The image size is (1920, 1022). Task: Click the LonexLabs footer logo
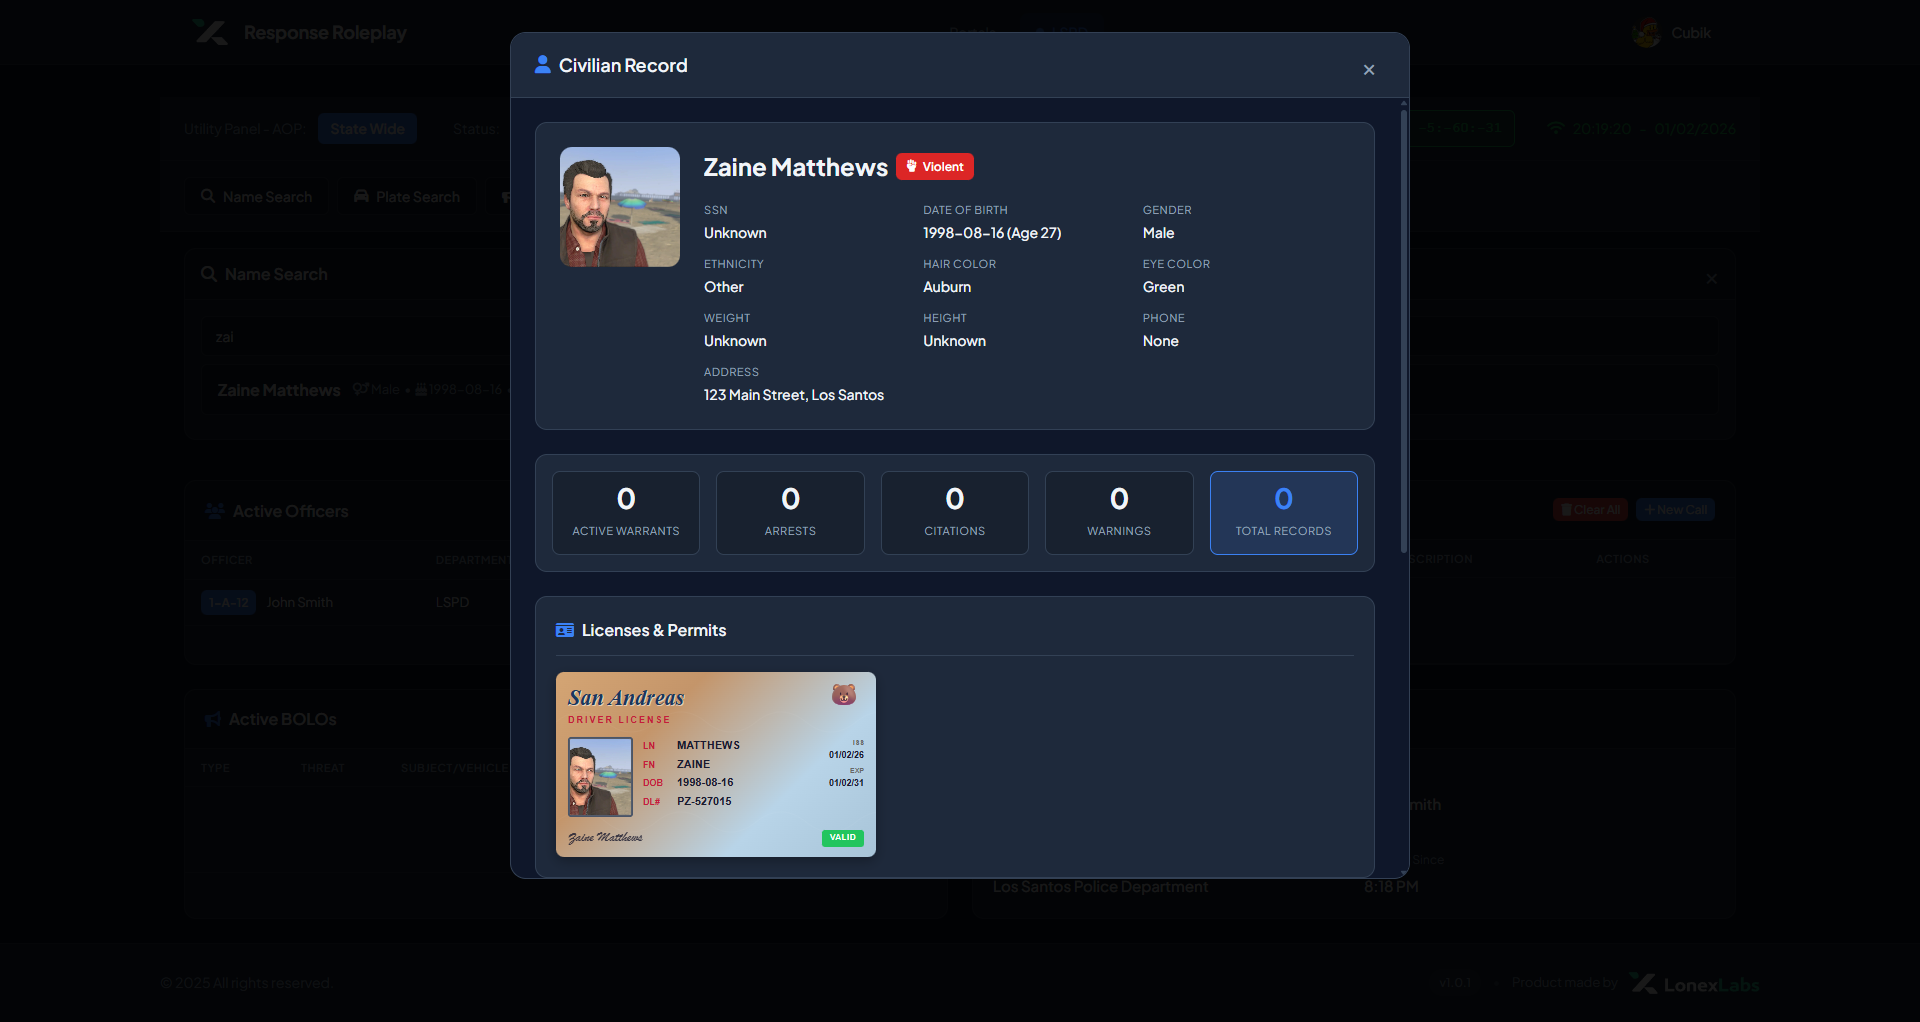click(1695, 984)
